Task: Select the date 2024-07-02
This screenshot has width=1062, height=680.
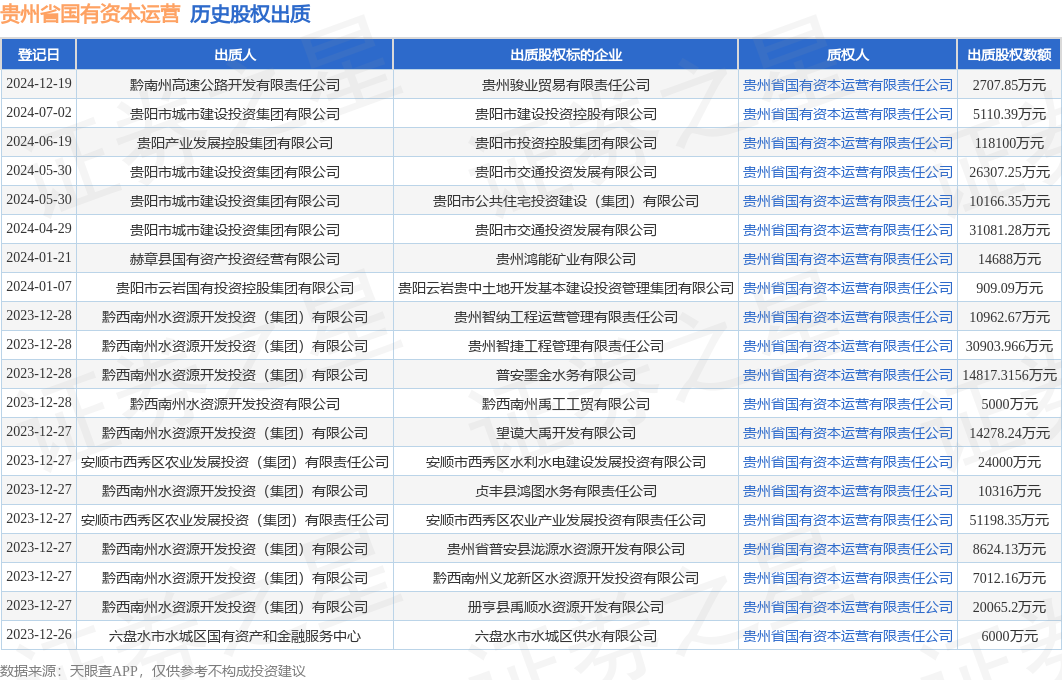Action: (x=39, y=112)
